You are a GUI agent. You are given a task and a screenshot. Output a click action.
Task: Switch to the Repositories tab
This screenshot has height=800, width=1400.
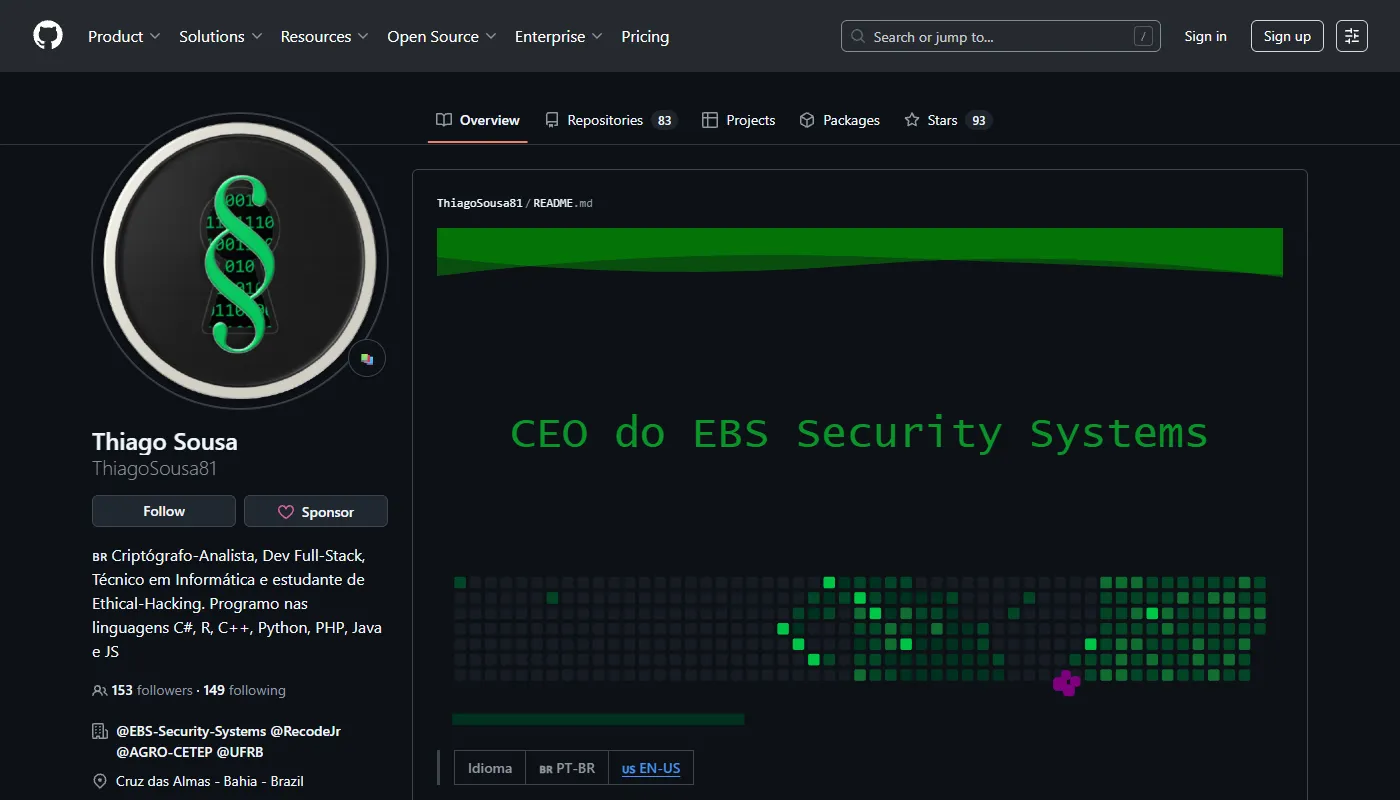coord(611,120)
